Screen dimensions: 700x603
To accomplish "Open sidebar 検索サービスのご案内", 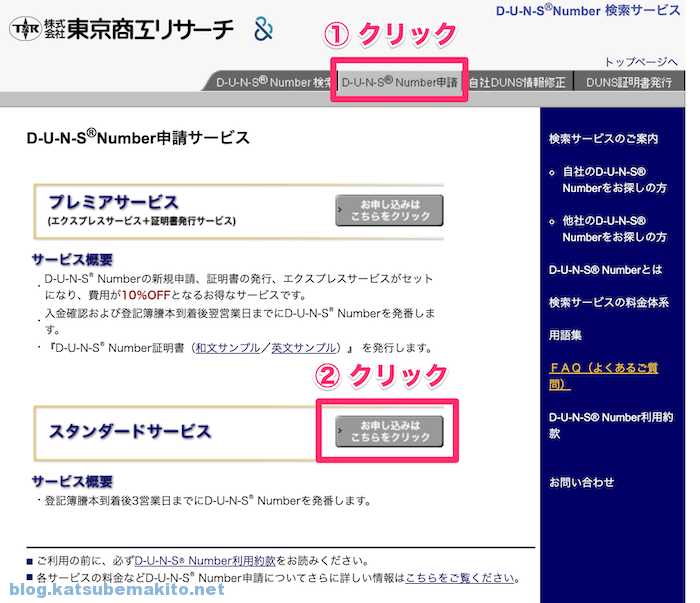I will click(603, 139).
